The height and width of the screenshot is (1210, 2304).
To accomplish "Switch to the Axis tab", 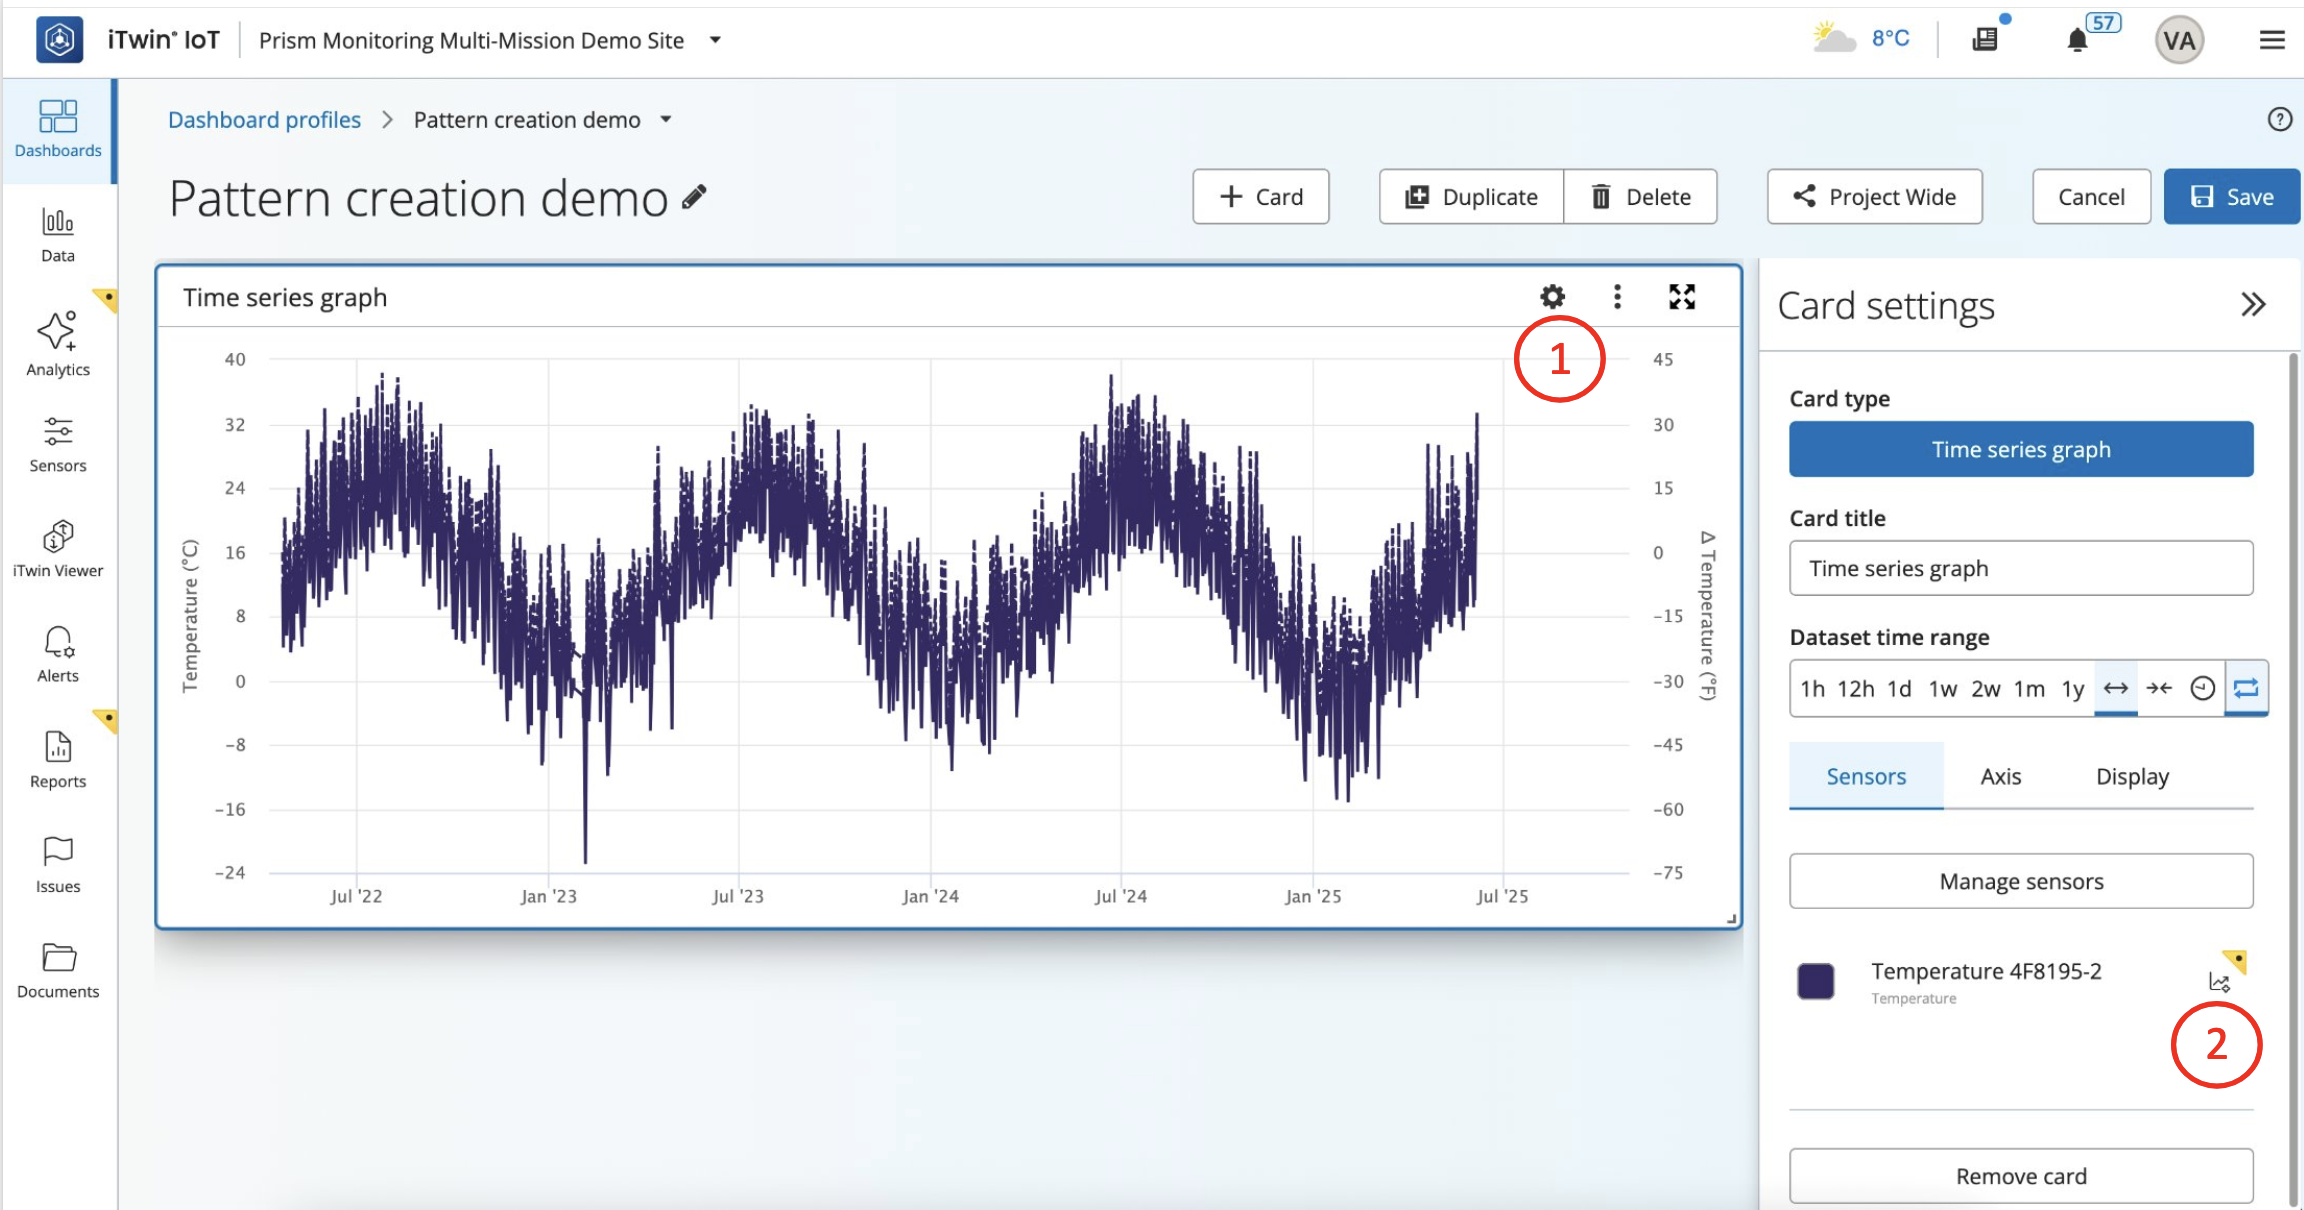I will [2000, 776].
